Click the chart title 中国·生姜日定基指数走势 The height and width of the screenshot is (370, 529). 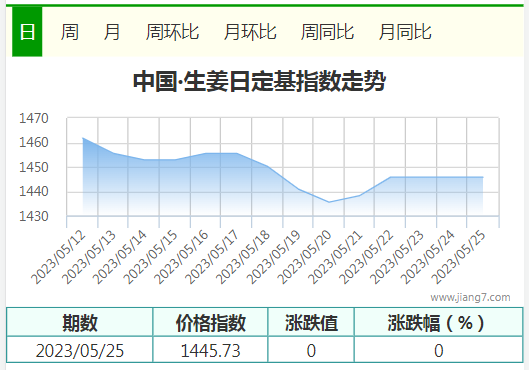pos(259,82)
